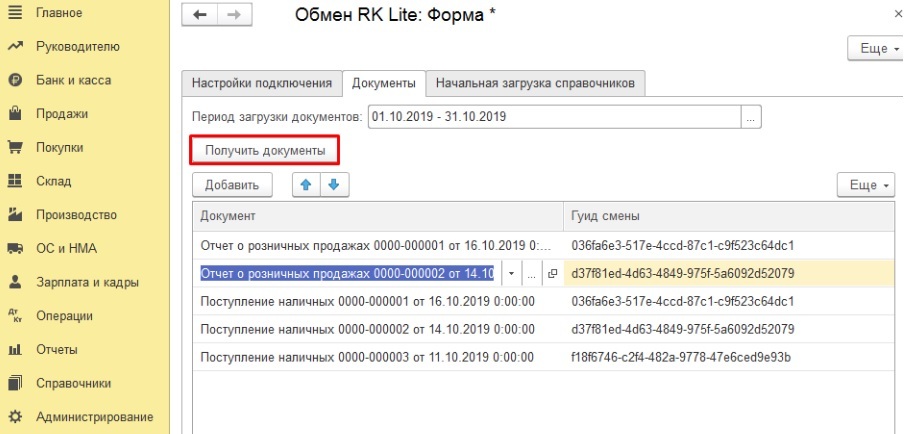Click the Покупки cart icon

(15, 147)
